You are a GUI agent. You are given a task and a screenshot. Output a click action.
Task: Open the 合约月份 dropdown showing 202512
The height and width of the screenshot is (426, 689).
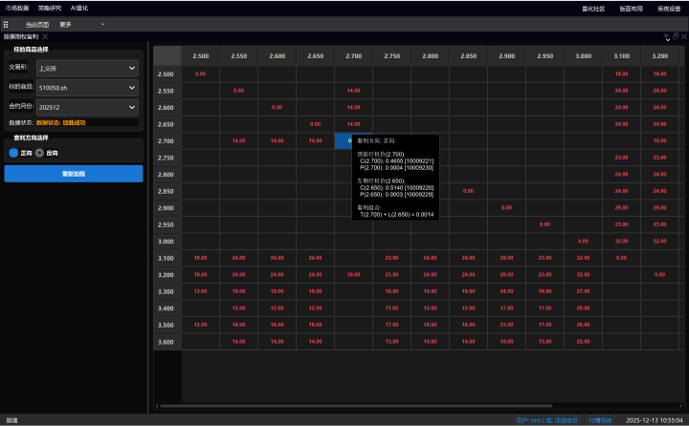click(x=85, y=106)
